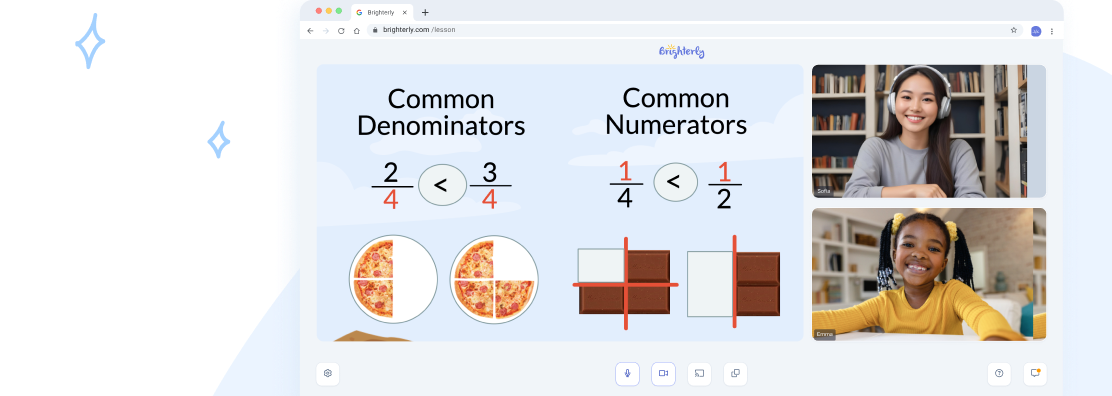
Task: Select Emma's video thumbnail
Action: pyautogui.click(x=928, y=274)
